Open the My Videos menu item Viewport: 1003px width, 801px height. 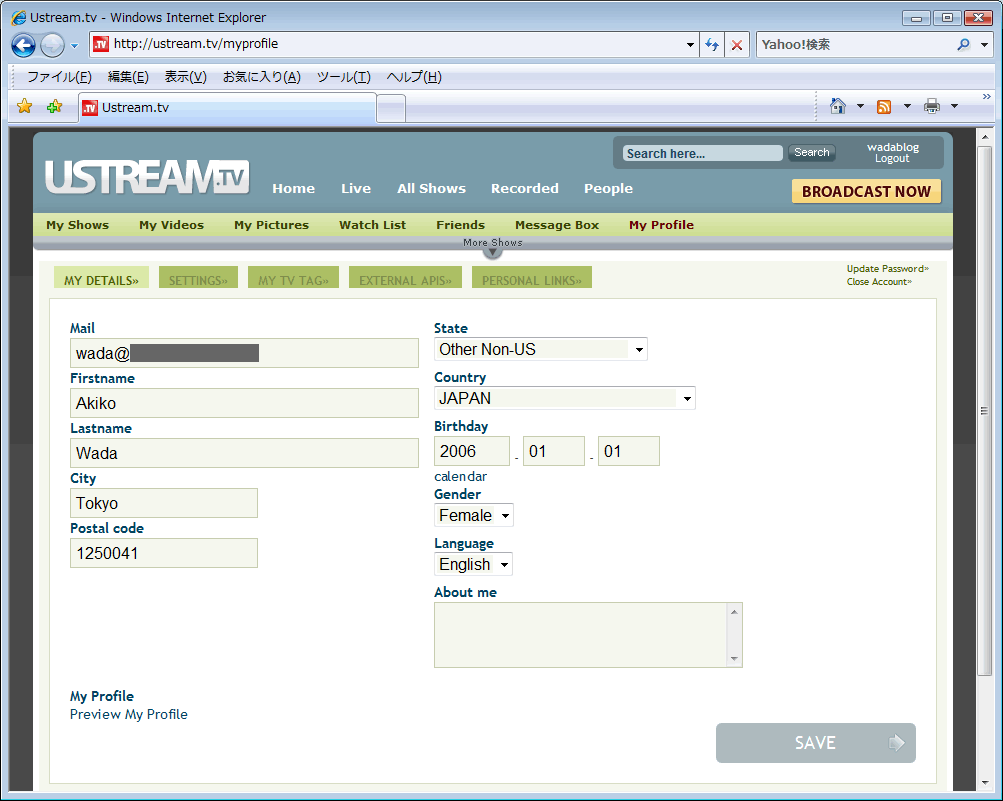click(x=171, y=225)
